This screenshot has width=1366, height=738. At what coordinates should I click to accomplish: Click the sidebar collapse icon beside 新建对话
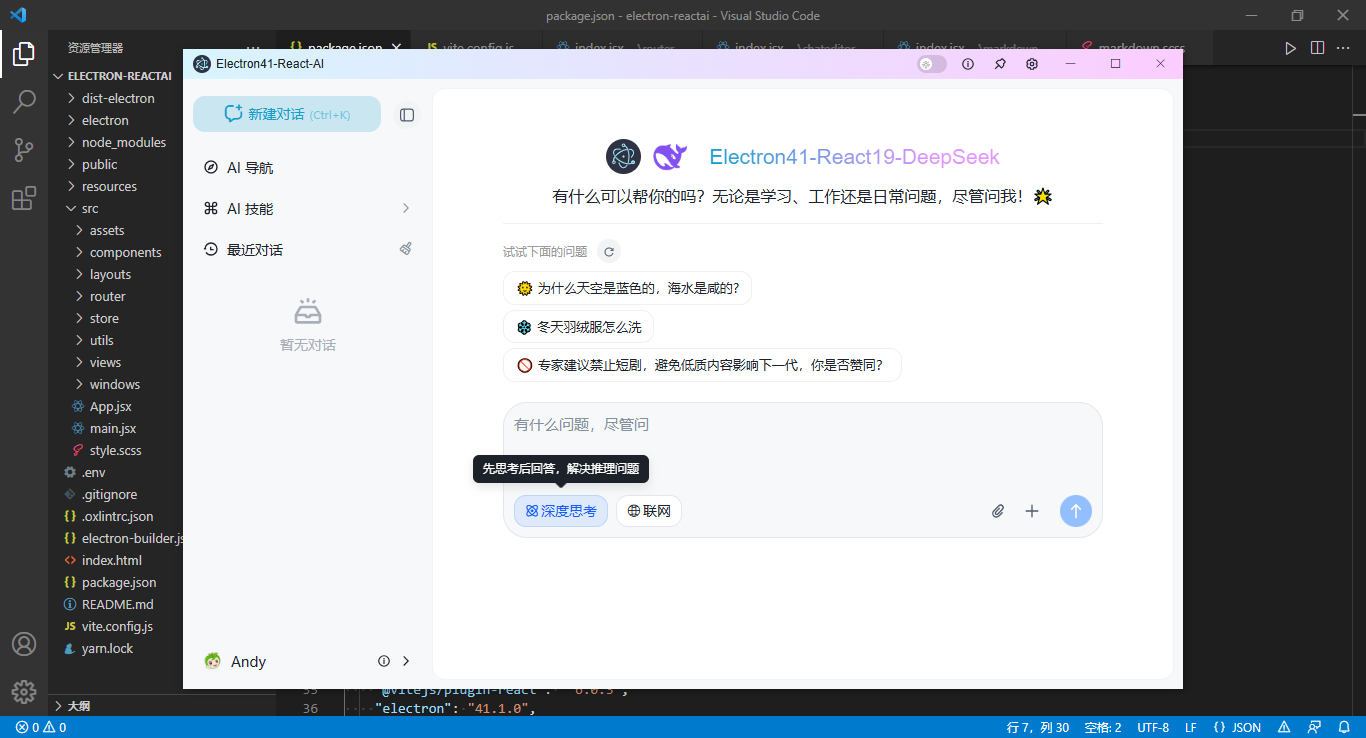click(407, 115)
